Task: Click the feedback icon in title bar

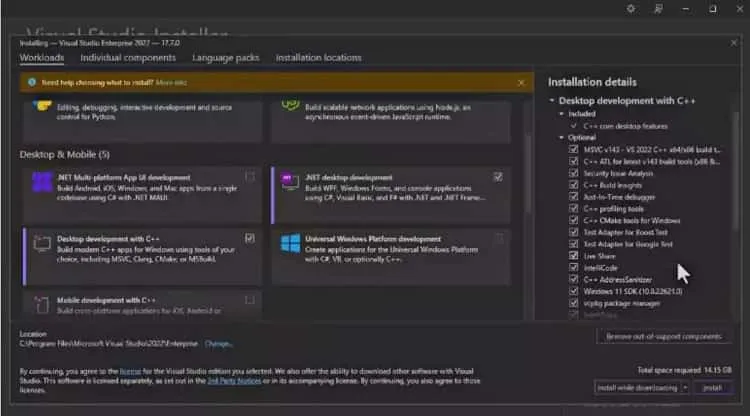Action: click(659, 9)
